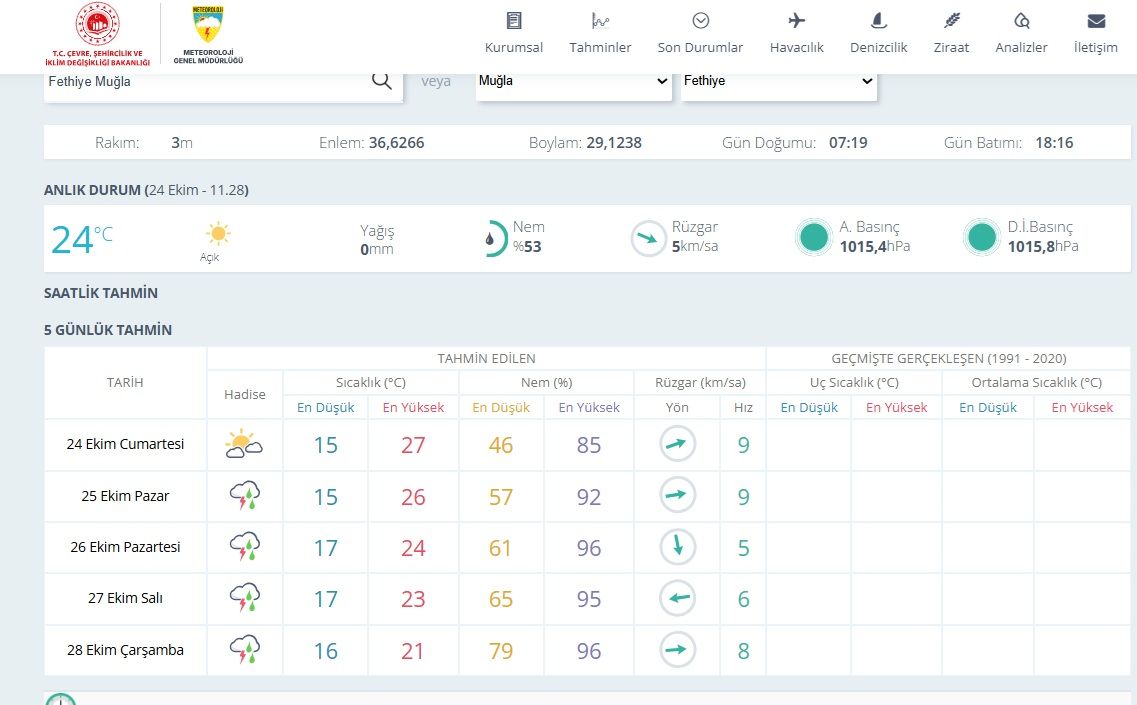Click the 5 GÜNLÜK TAHMİN heading
Screen dimensions: 1137x705
click(108, 330)
